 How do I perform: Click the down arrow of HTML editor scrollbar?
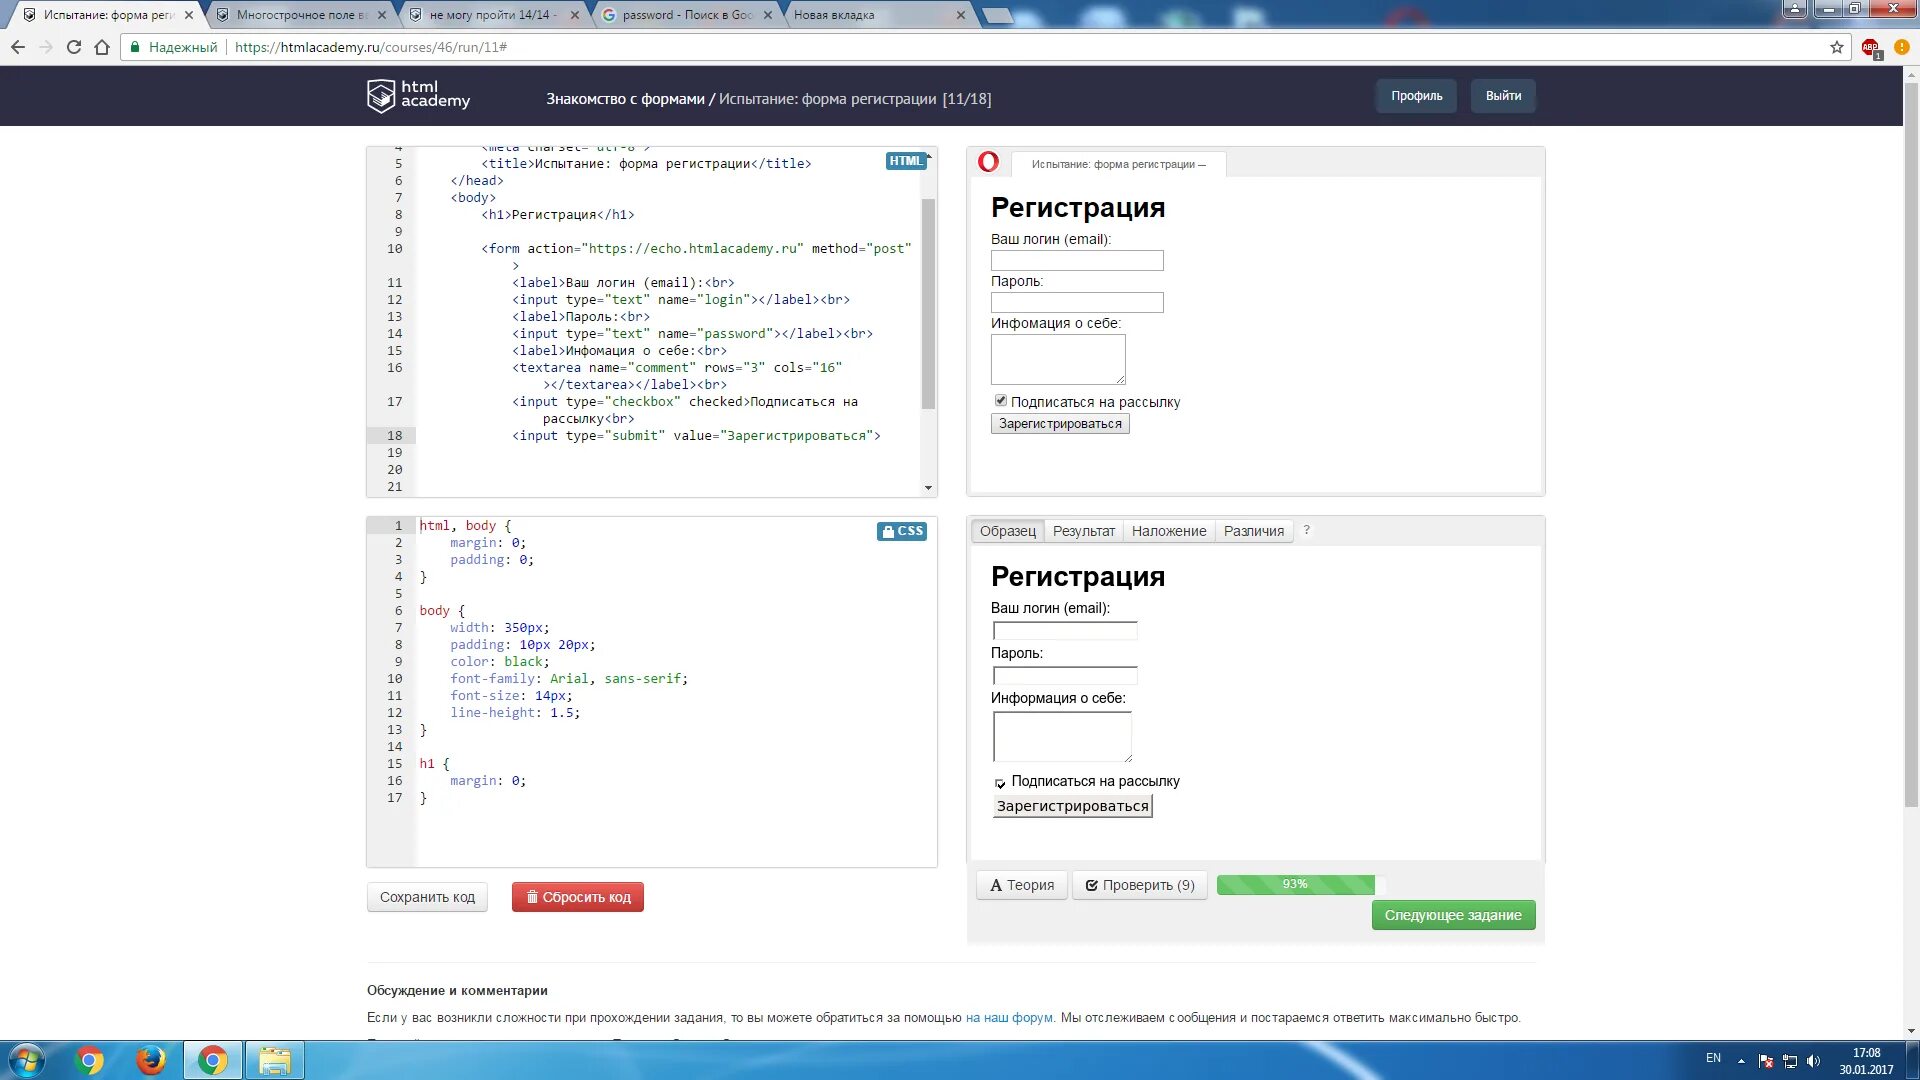(x=928, y=488)
